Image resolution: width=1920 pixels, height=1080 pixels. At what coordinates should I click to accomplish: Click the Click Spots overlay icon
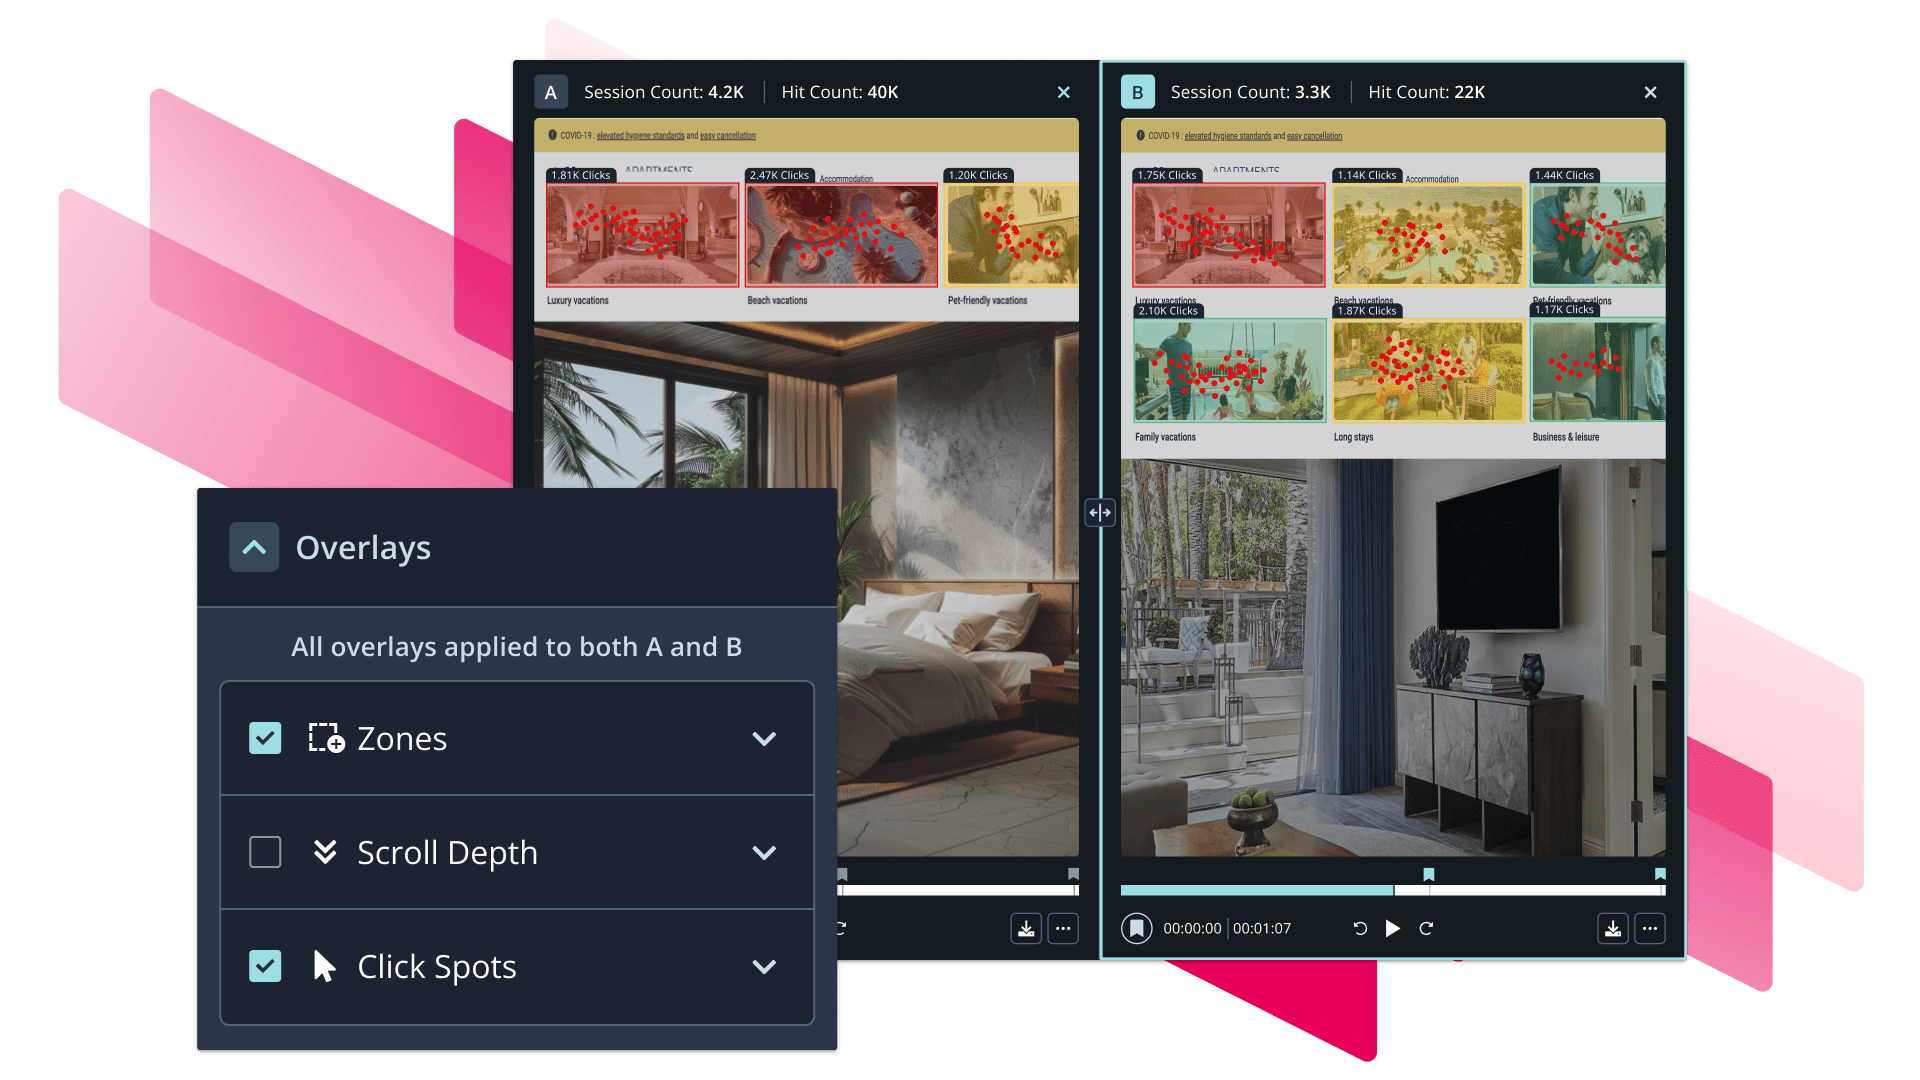(x=324, y=965)
